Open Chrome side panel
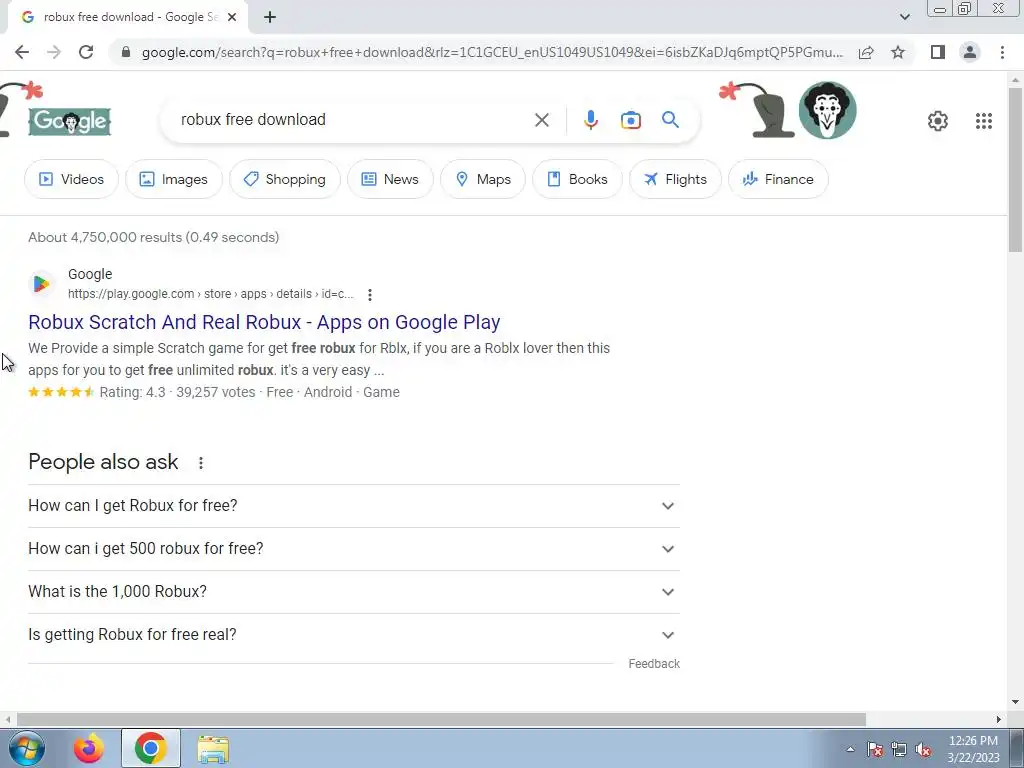 (938, 52)
